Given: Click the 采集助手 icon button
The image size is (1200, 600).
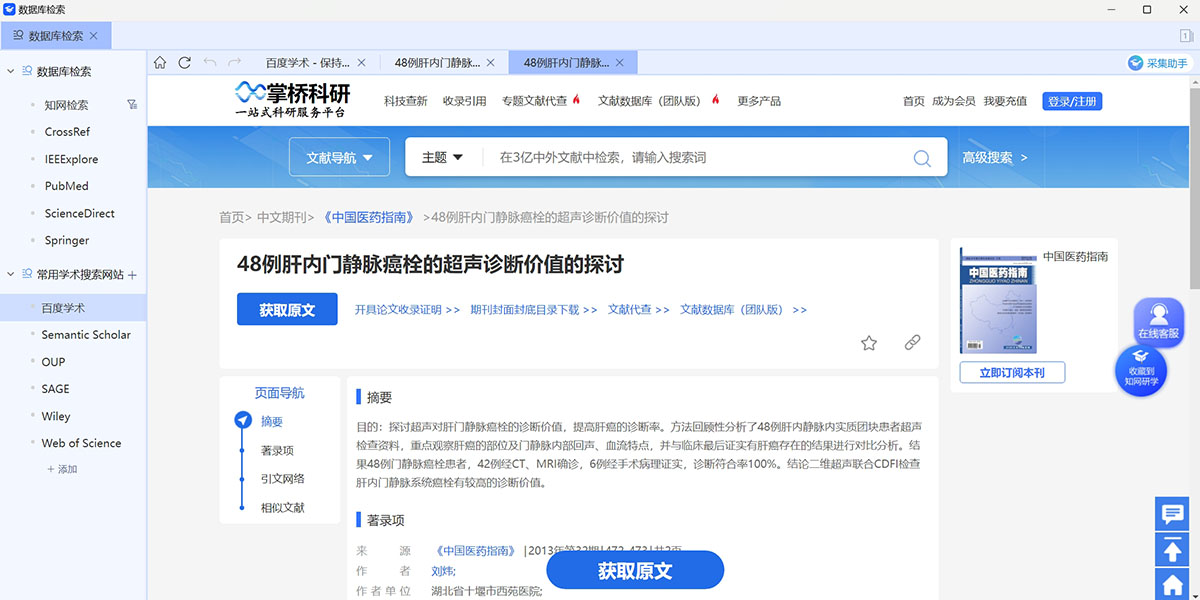Looking at the screenshot, I should point(1157,63).
